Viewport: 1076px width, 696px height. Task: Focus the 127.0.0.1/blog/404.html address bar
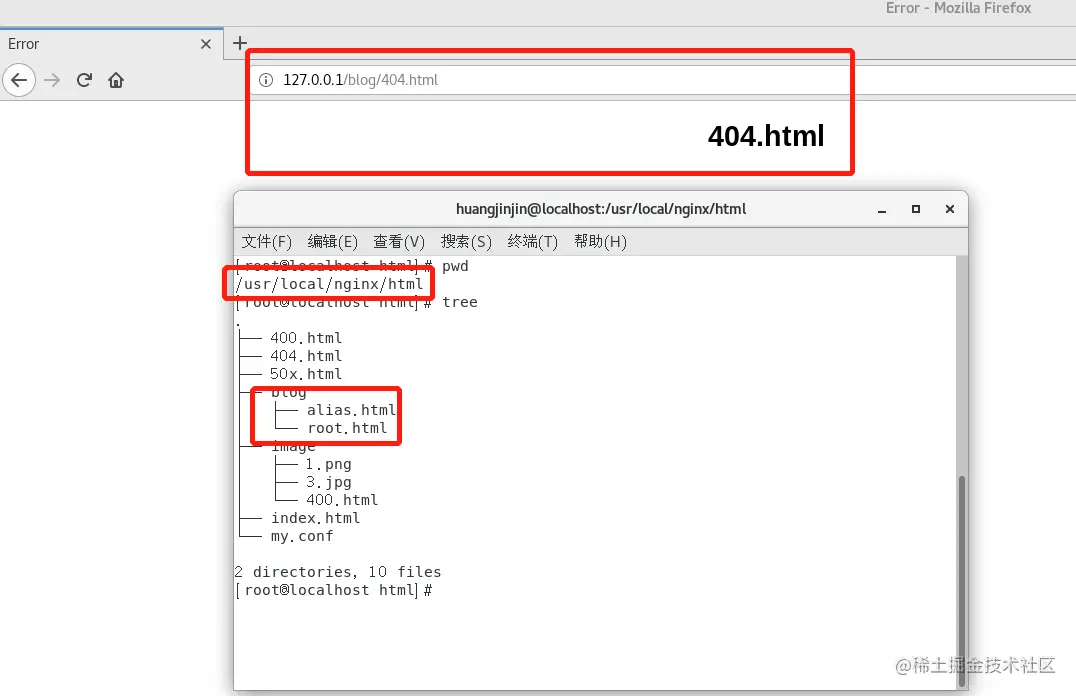[x=663, y=80]
